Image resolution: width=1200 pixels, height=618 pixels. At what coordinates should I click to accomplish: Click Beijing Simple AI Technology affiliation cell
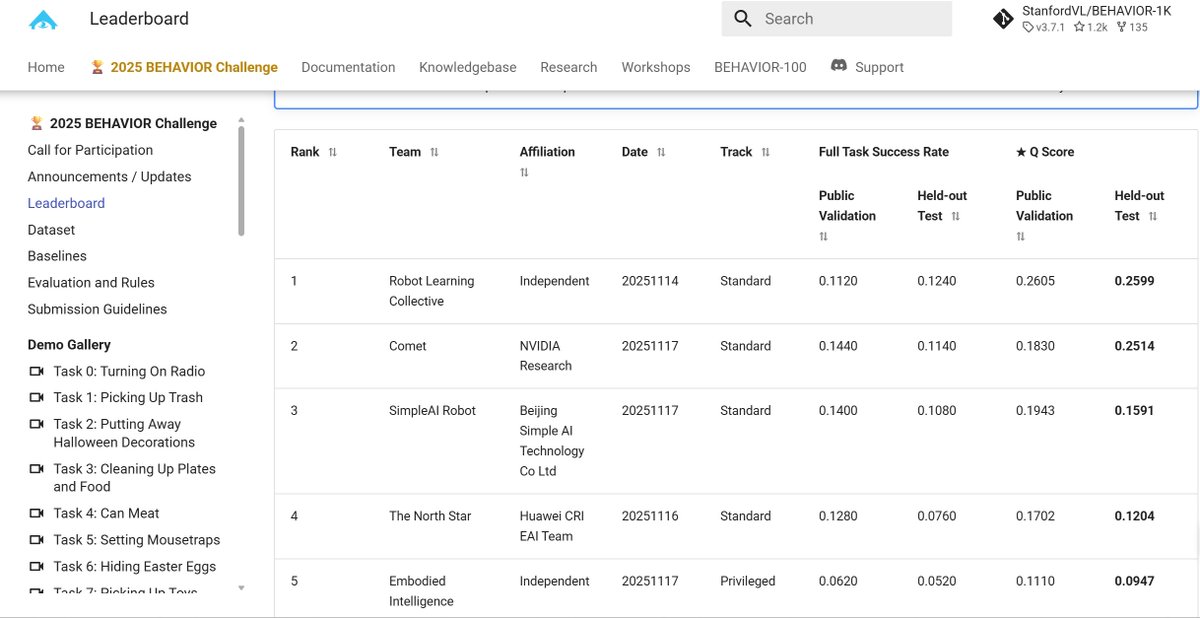pos(552,441)
